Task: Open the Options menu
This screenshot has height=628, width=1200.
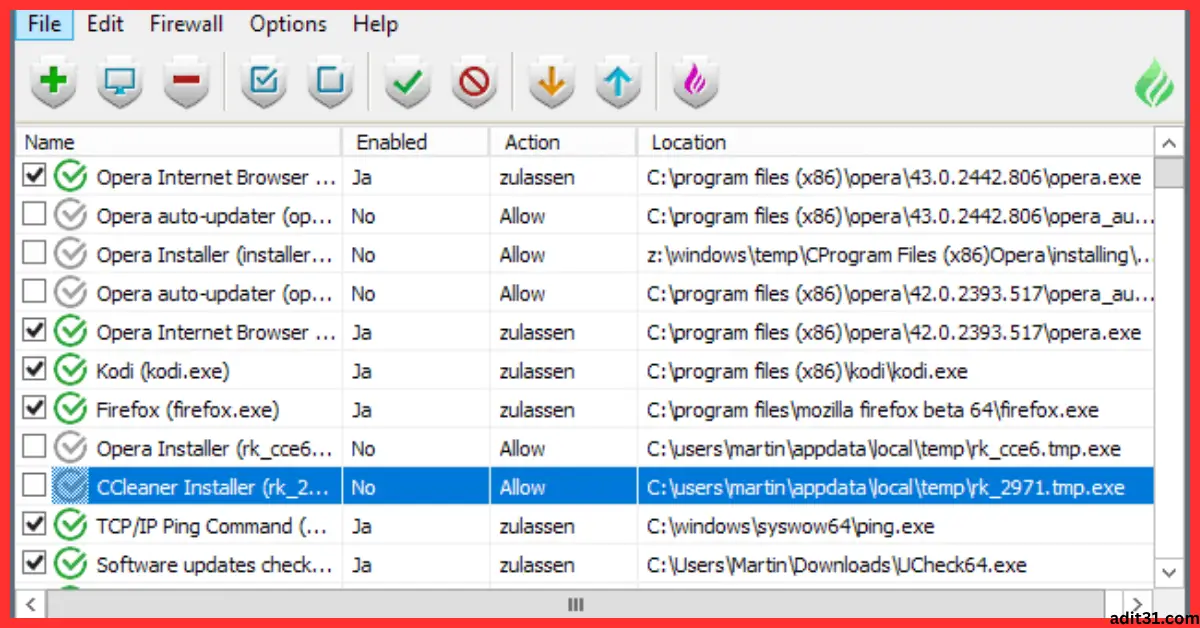Action: point(288,24)
